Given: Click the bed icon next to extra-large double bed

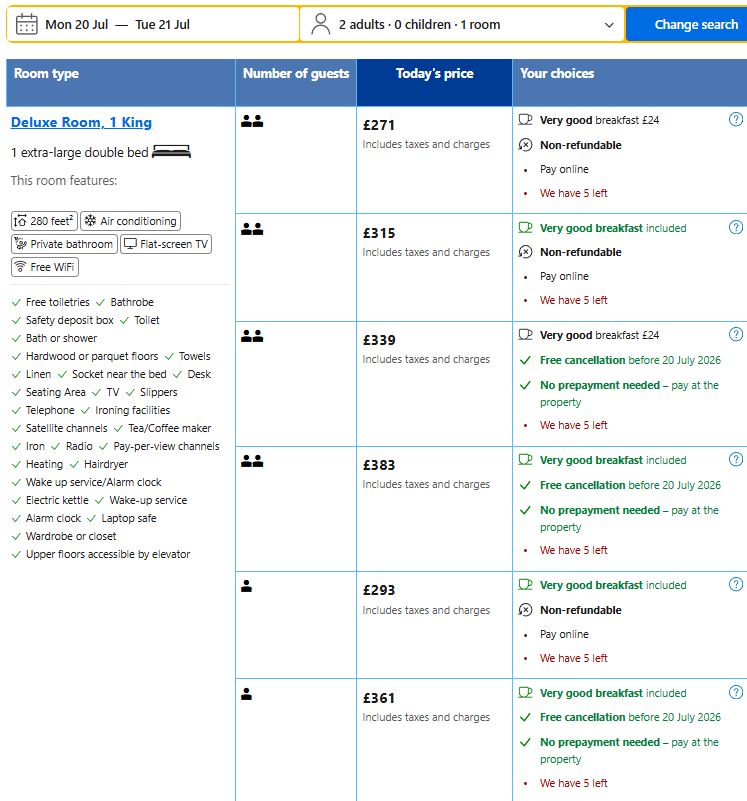Looking at the screenshot, I should click(172, 152).
